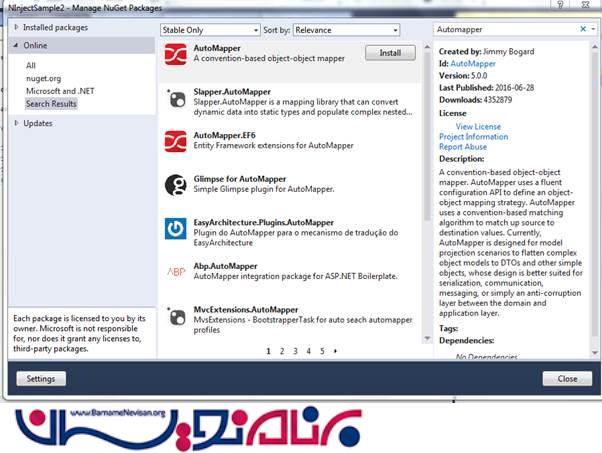Open the Report Abuse link
The image size is (602, 453).
pyautogui.click(x=463, y=147)
